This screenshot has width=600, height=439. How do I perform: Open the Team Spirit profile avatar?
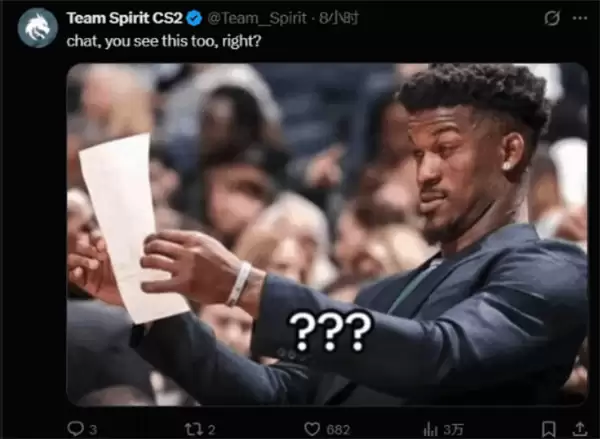pos(38,28)
